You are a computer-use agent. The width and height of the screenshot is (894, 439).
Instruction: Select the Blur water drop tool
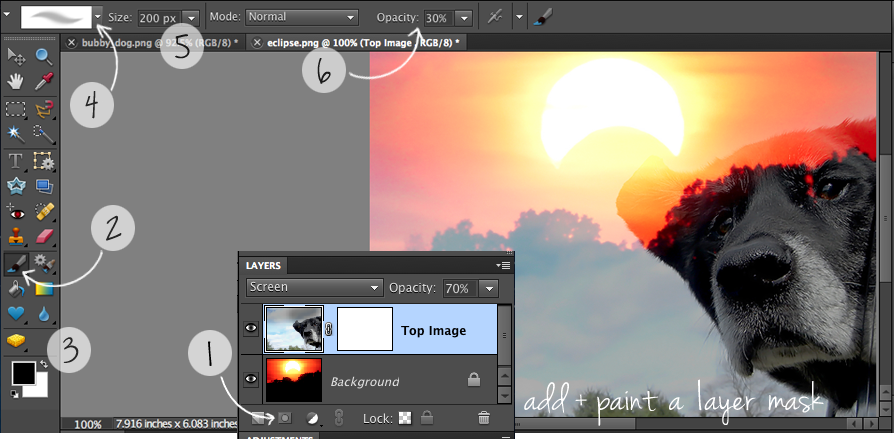tap(44, 314)
